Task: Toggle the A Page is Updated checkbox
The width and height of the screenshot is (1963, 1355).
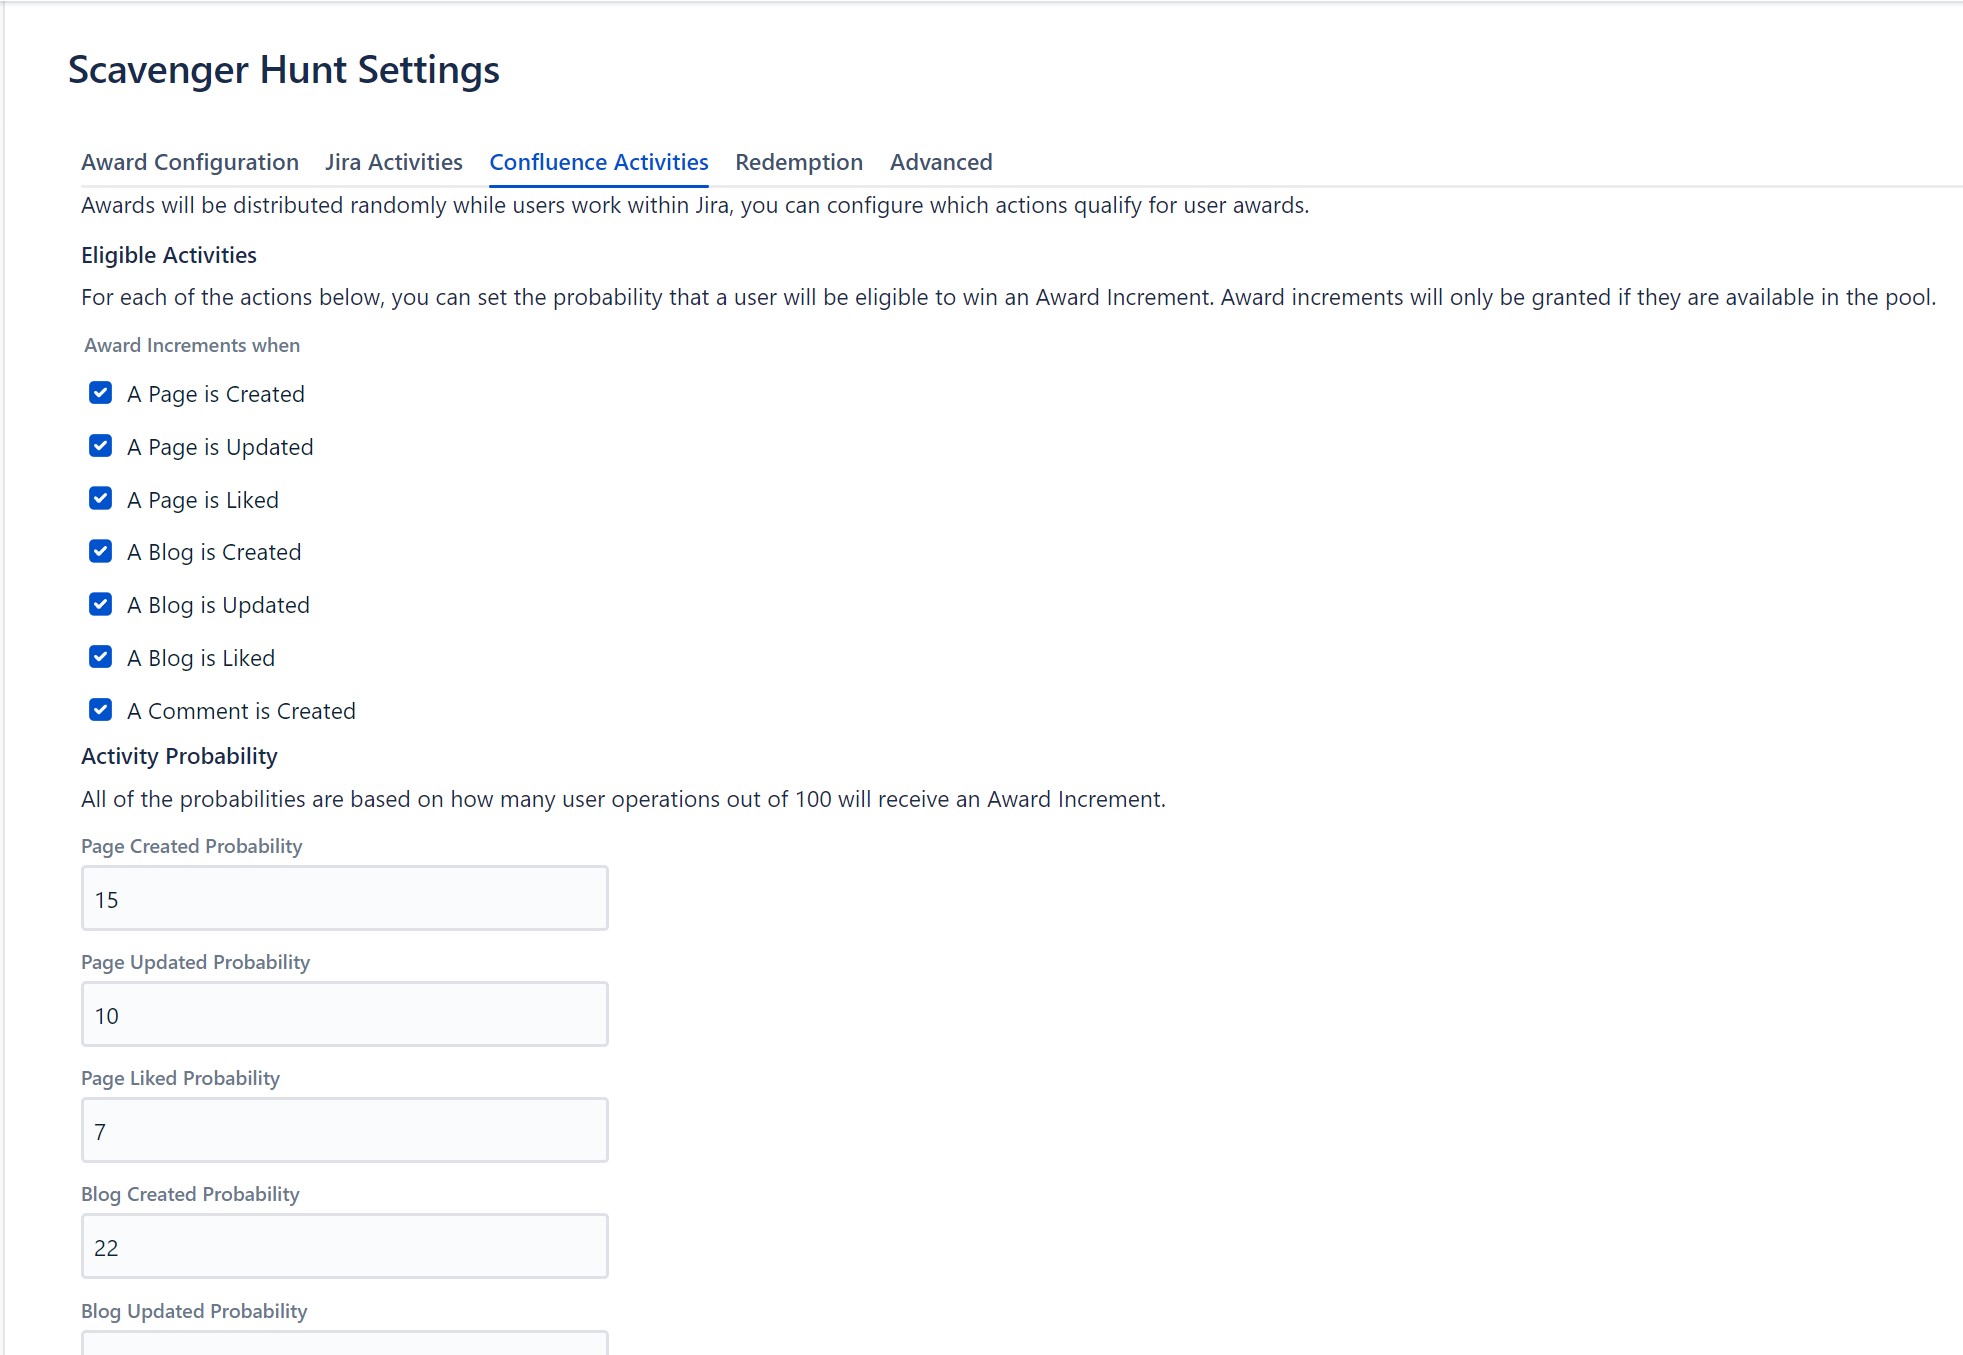Action: click(x=100, y=446)
